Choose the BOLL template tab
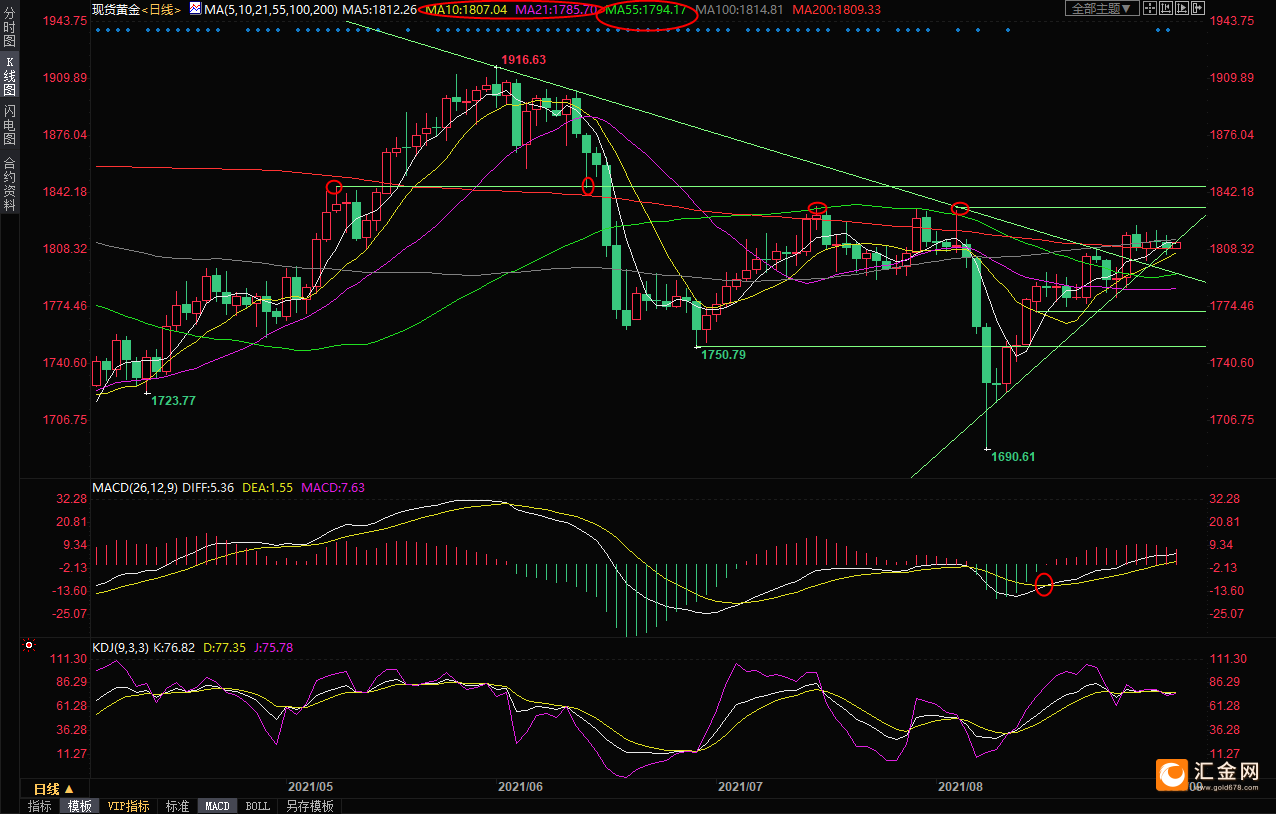This screenshot has height=814, width=1276. (x=257, y=806)
